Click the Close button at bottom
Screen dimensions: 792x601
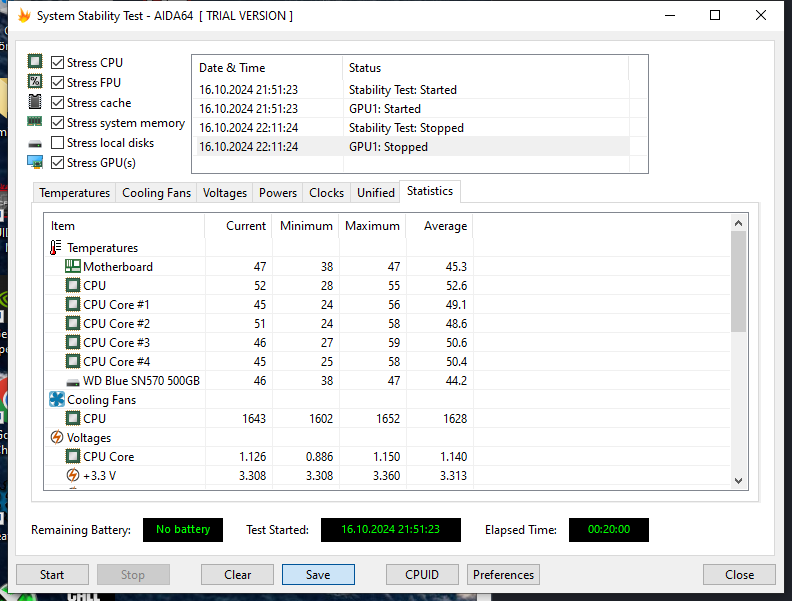point(739,575)
